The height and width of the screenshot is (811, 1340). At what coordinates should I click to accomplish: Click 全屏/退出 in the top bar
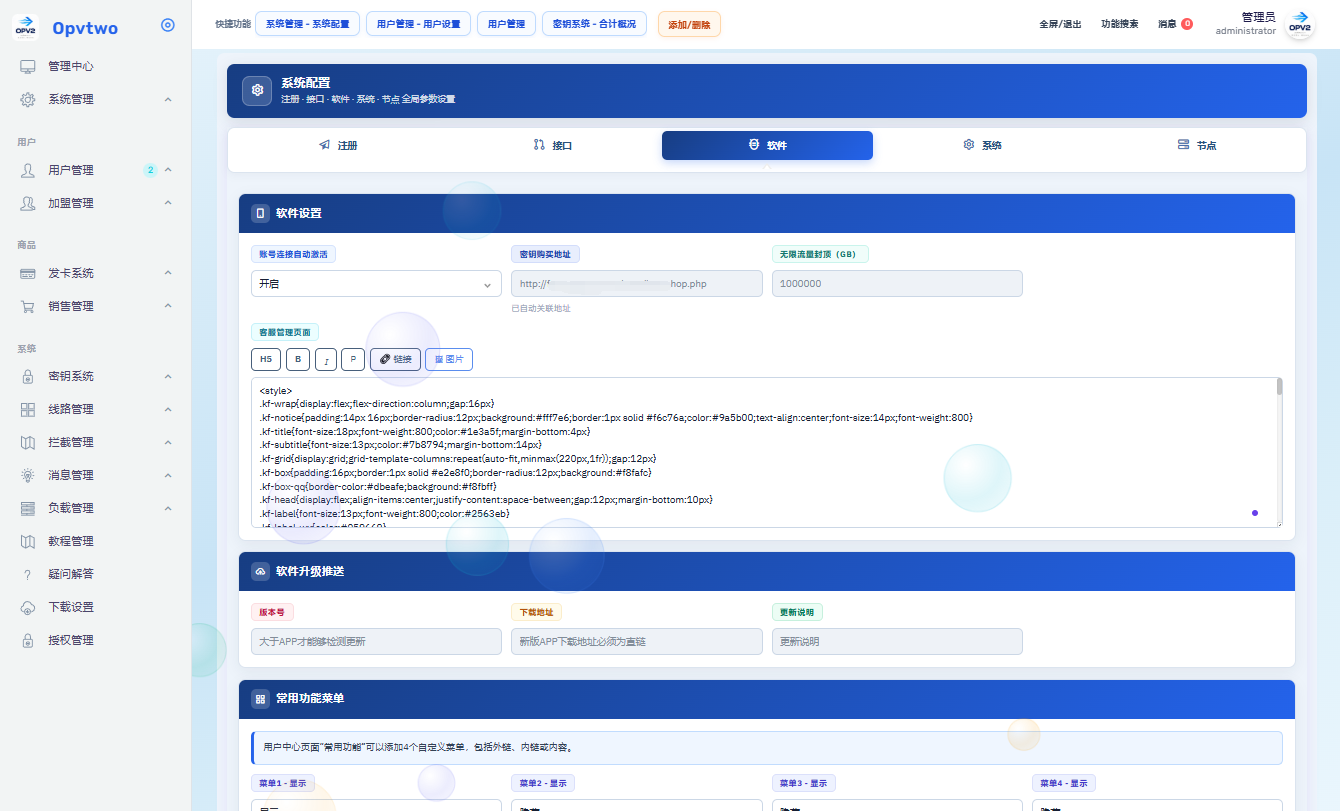(x=1060, y=24)
